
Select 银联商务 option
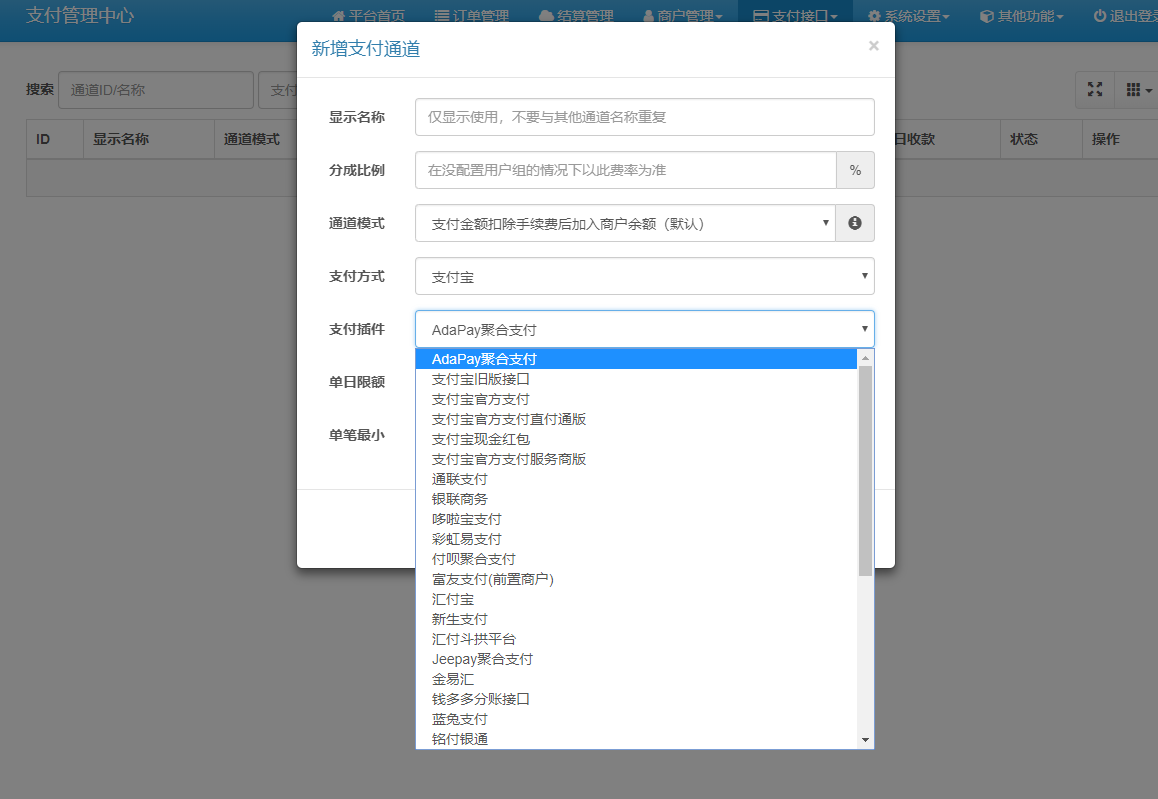point(636,498)
